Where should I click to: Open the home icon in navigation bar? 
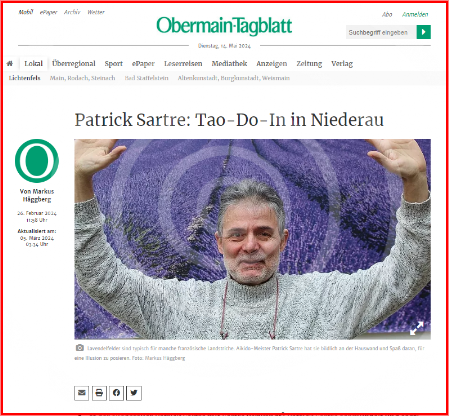tap(10, 63)
